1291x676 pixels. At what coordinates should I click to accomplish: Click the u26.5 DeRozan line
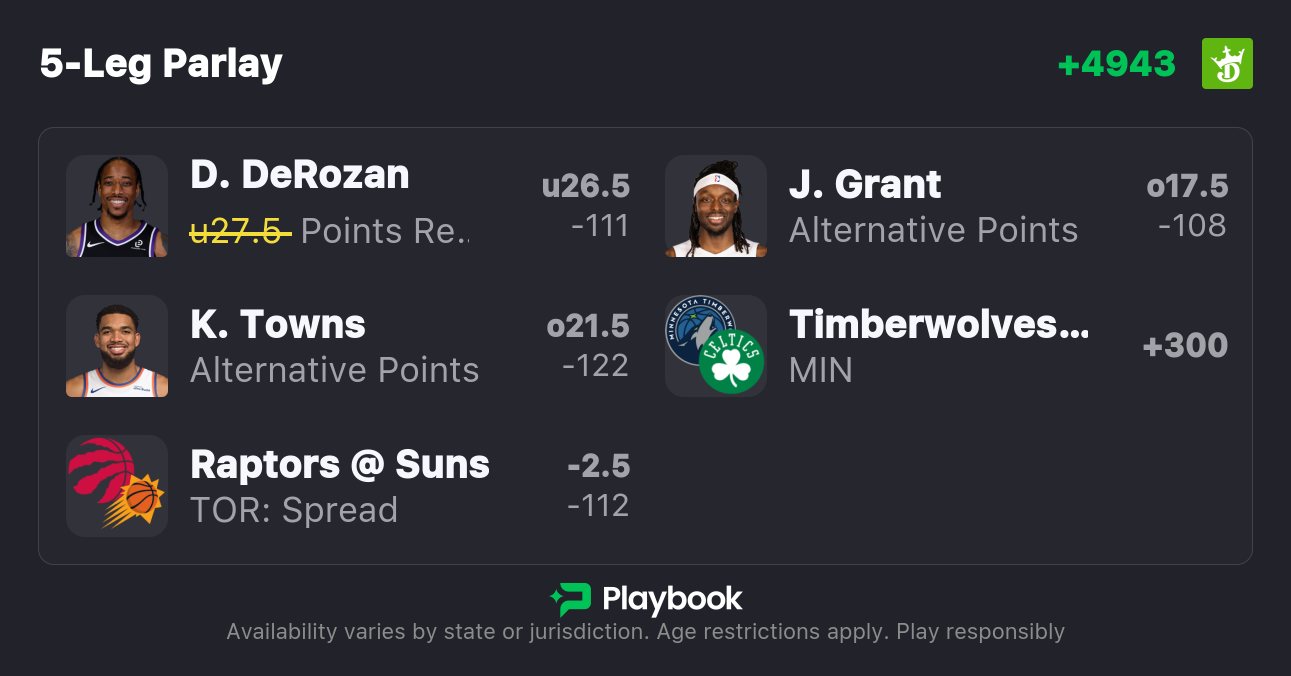coord(586,186)
